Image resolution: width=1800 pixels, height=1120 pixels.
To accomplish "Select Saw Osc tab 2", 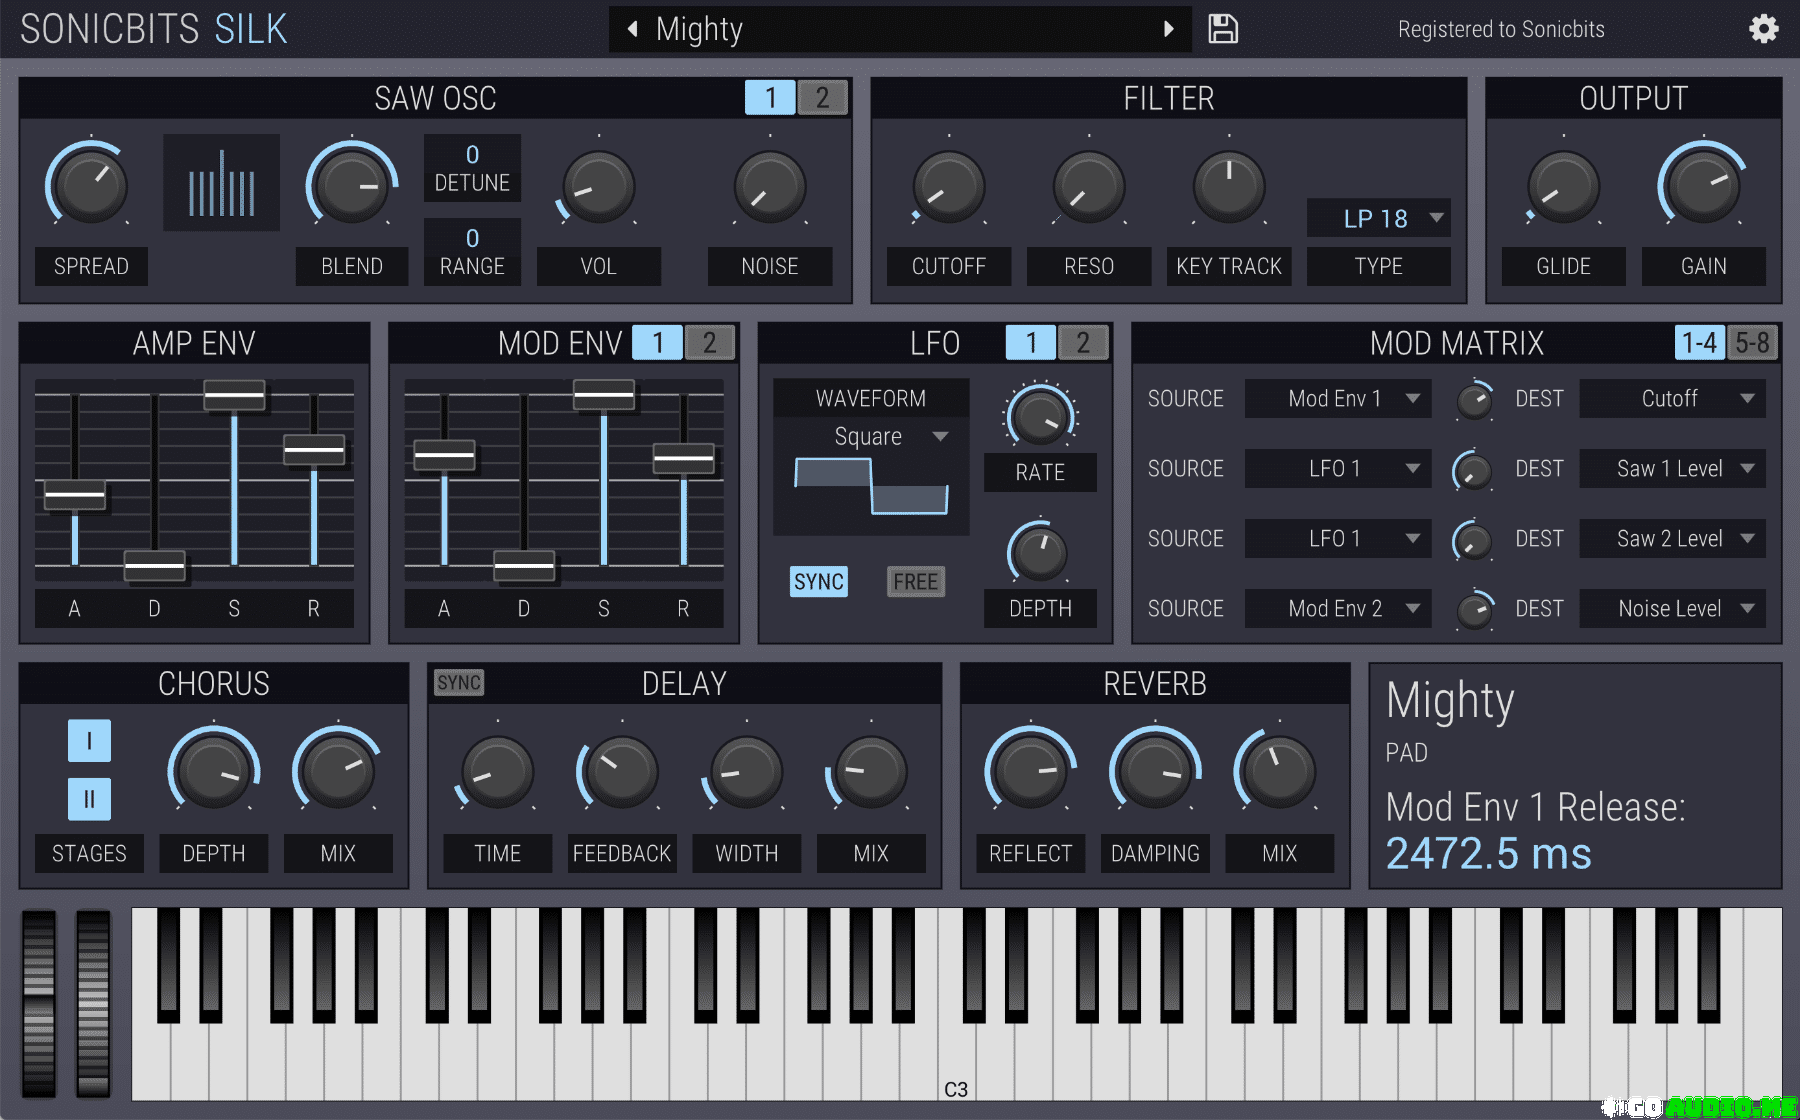I will tap(822, 97).
